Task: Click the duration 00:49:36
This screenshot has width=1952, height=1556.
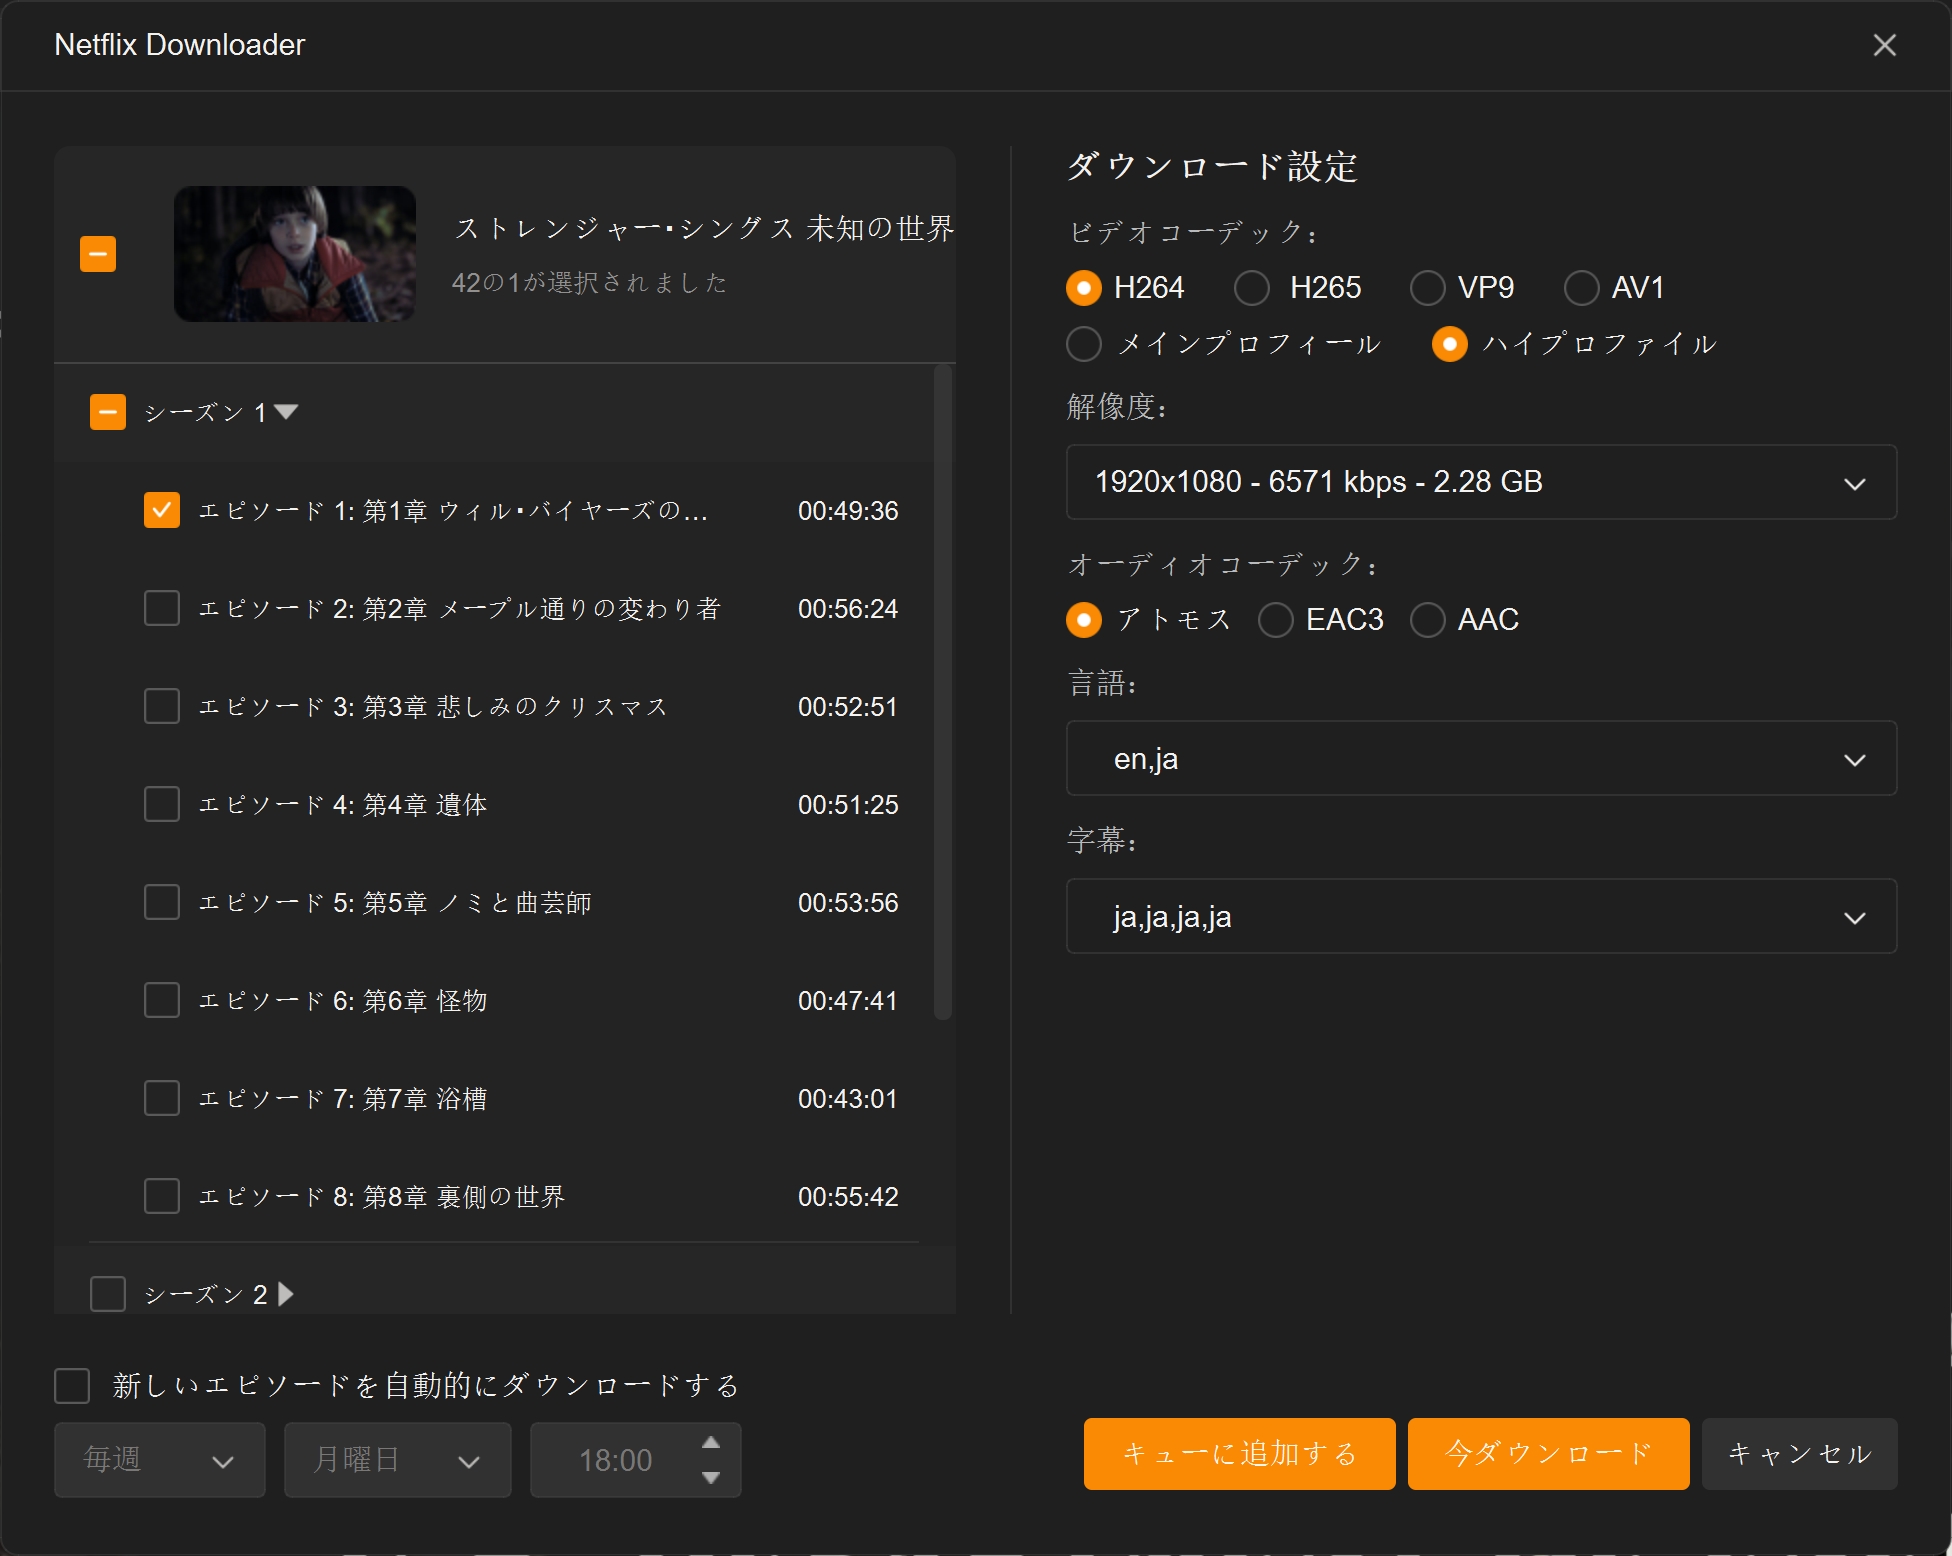Action: point(848,511)
